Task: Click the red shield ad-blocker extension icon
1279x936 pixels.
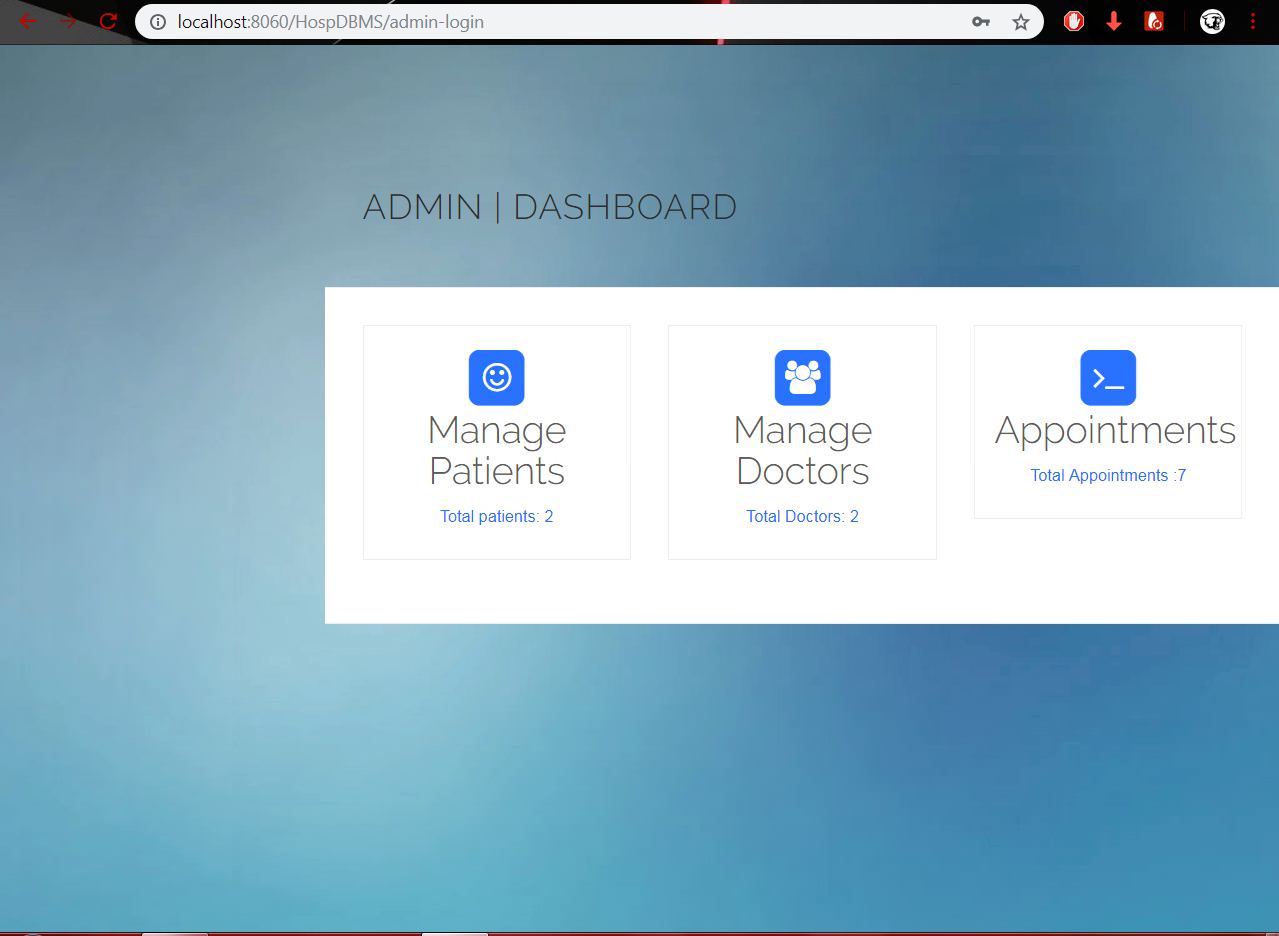Action: tap(1074, 21)
